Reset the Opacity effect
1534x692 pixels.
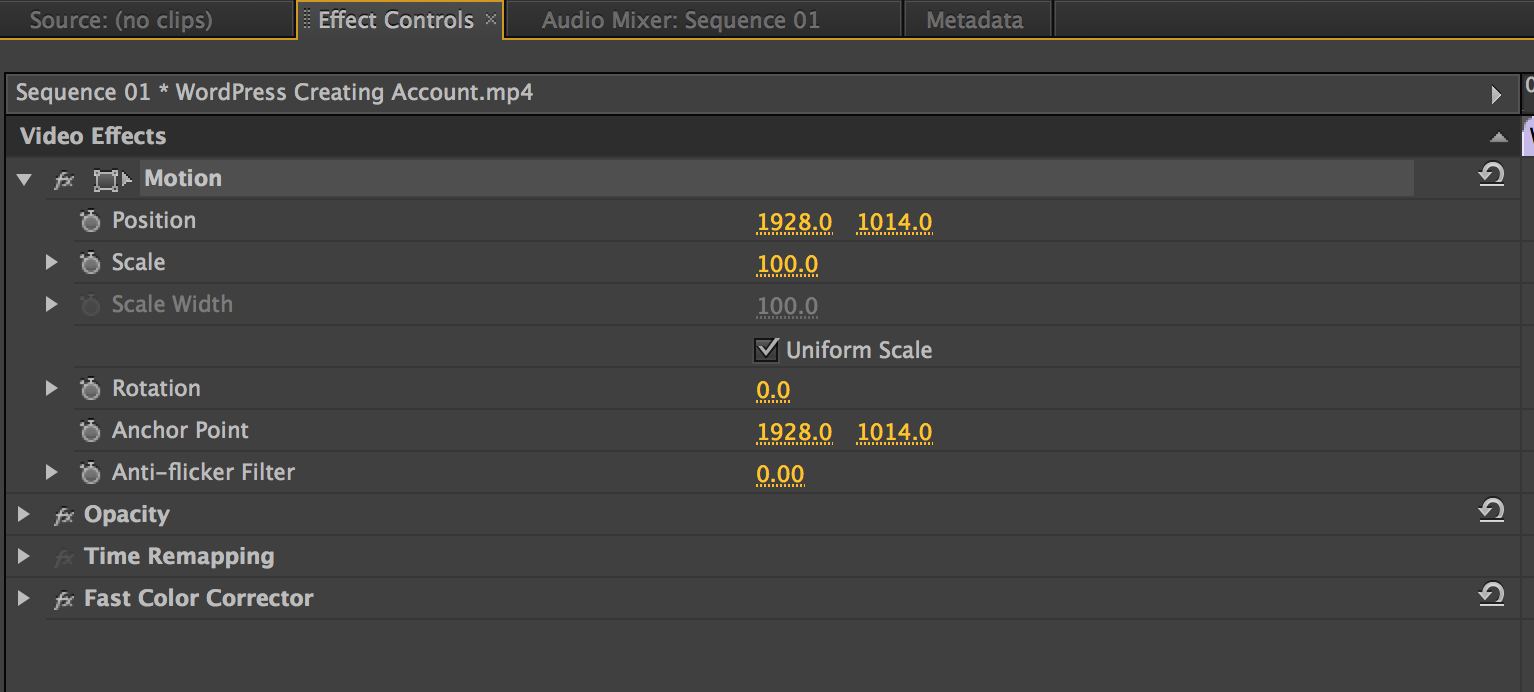1491,511
